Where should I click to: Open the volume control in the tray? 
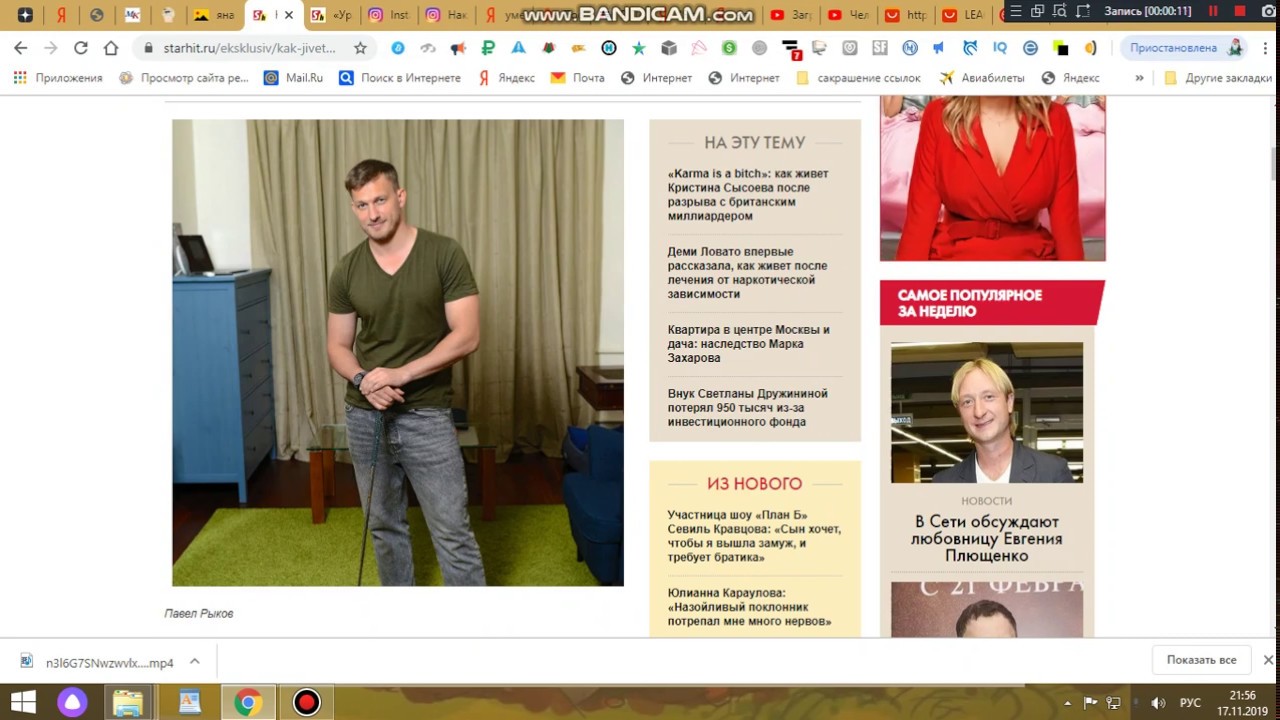pos(1158,703)
